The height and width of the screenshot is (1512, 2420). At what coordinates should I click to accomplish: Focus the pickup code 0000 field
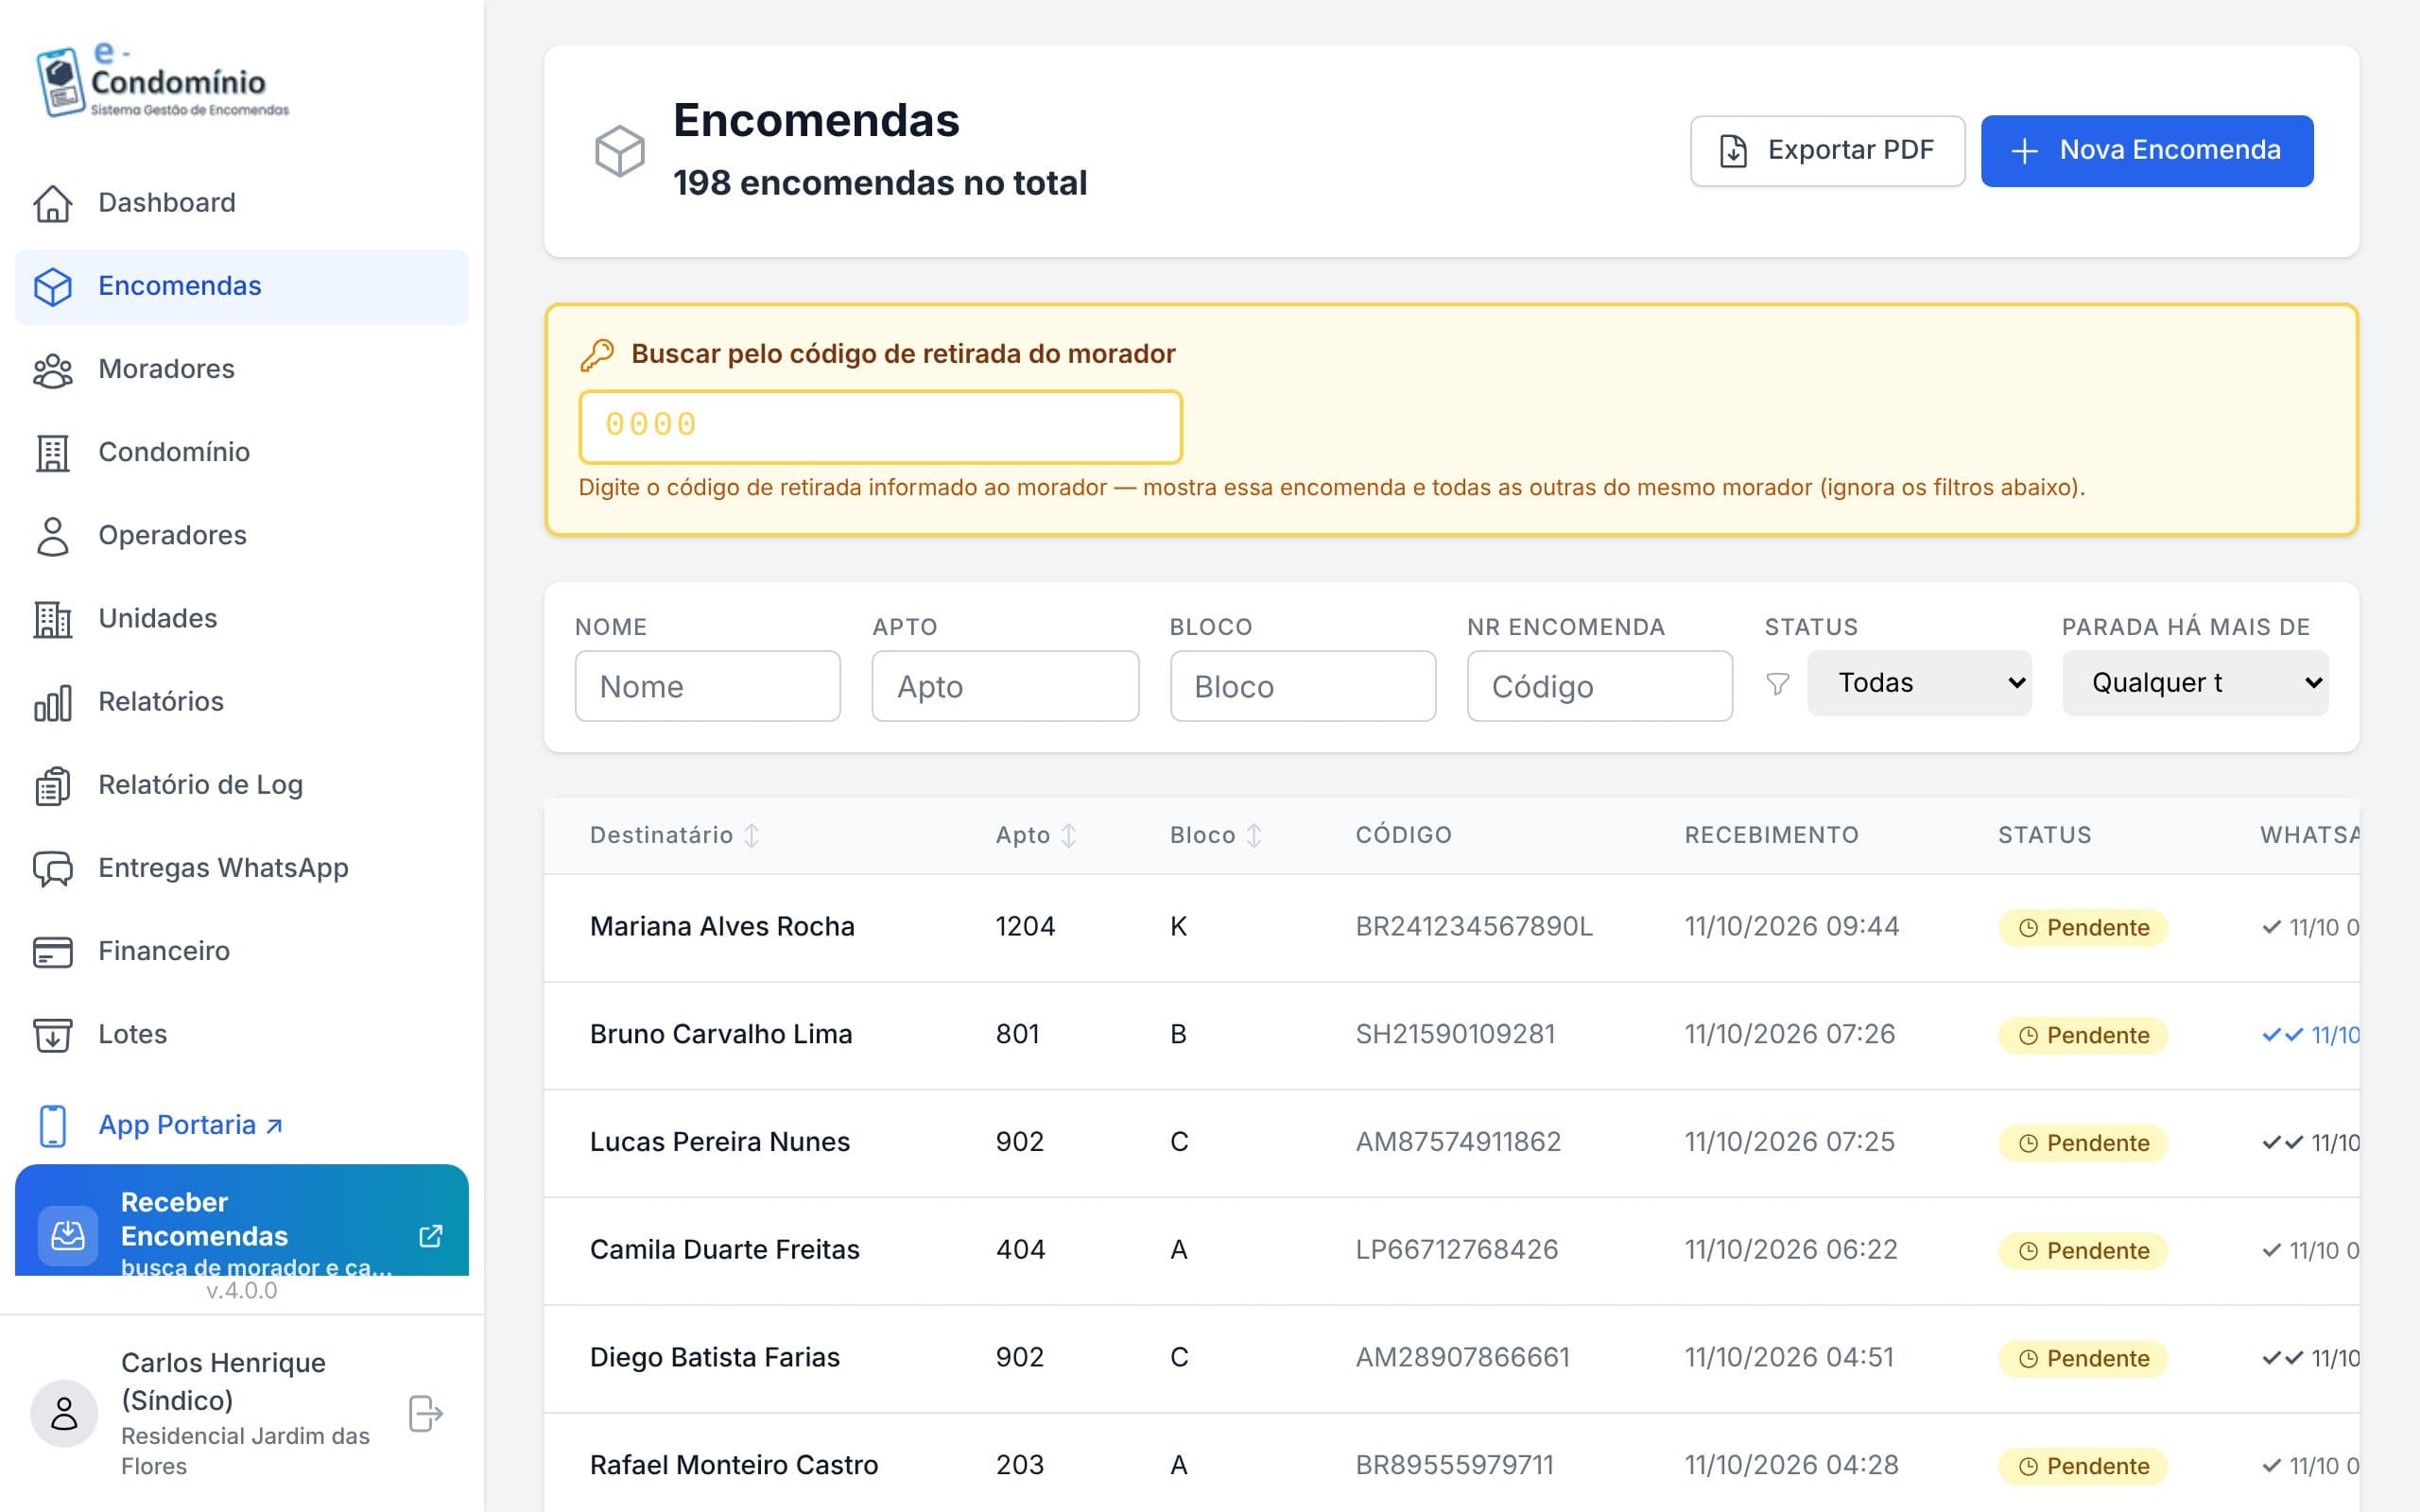(x=880, y=426)
